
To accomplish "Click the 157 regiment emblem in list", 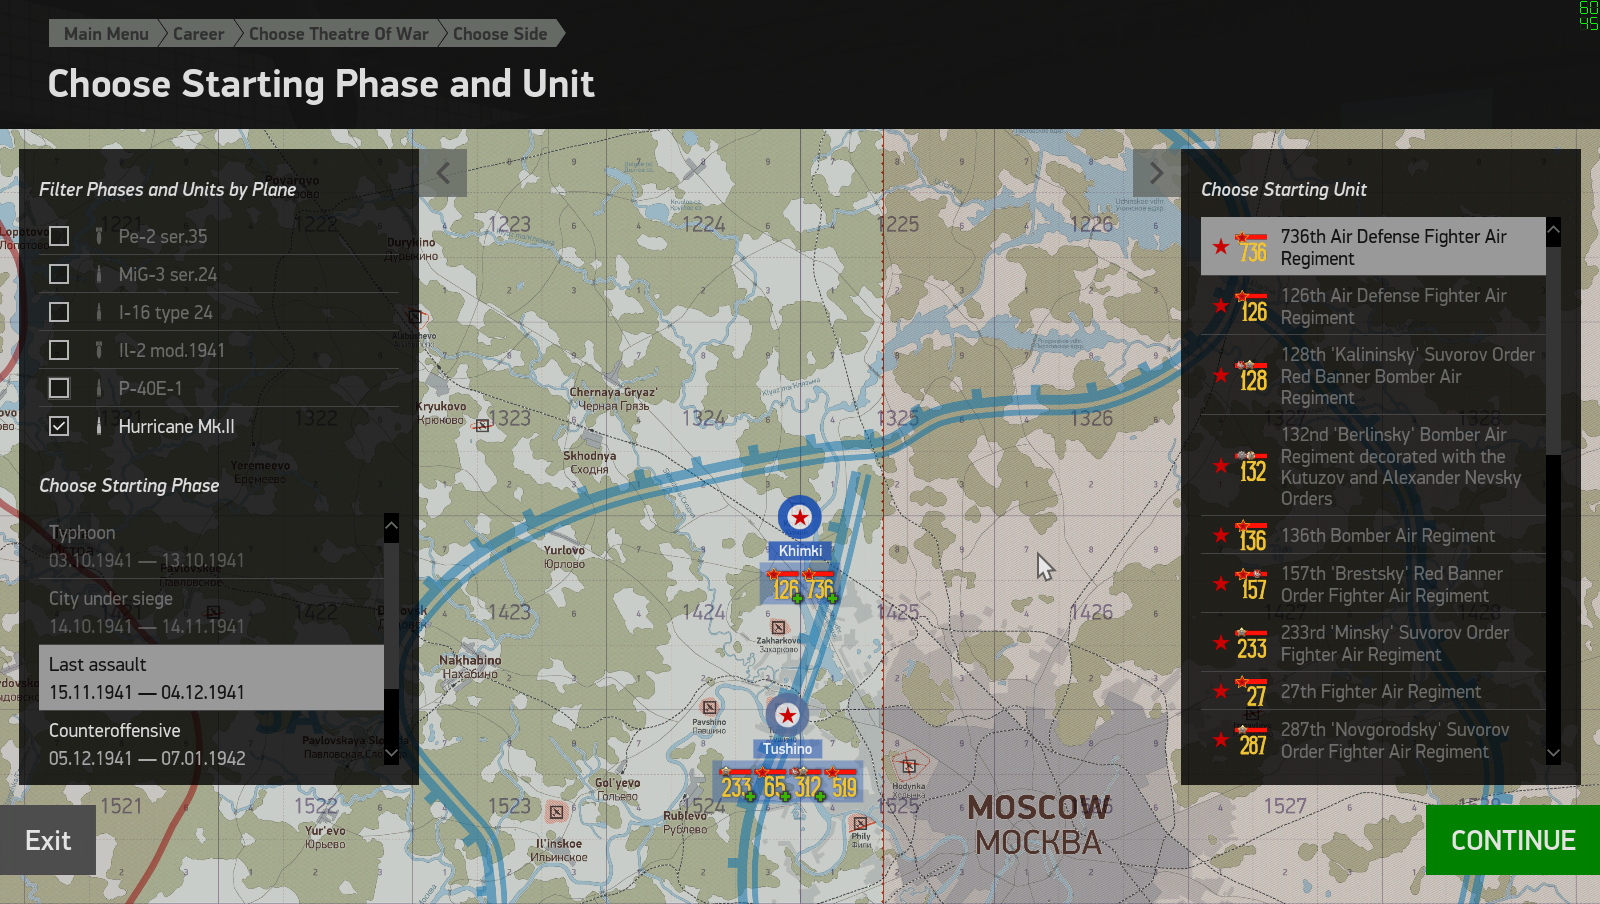I will [x=1252, y=584].
